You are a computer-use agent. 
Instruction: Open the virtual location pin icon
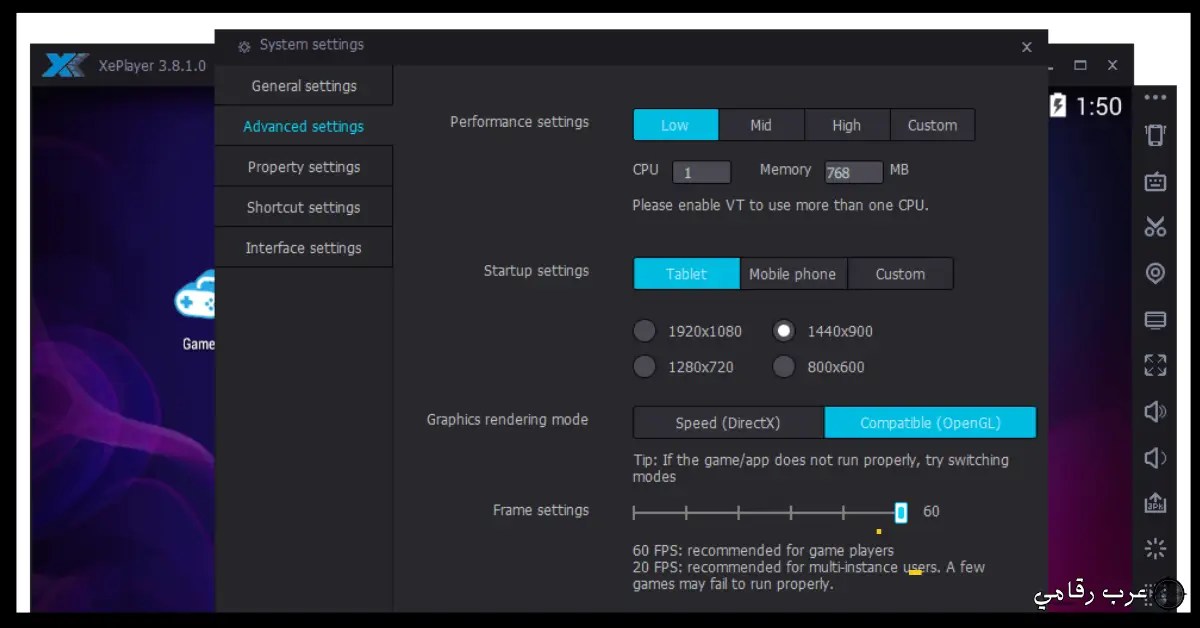(1155, 274)
